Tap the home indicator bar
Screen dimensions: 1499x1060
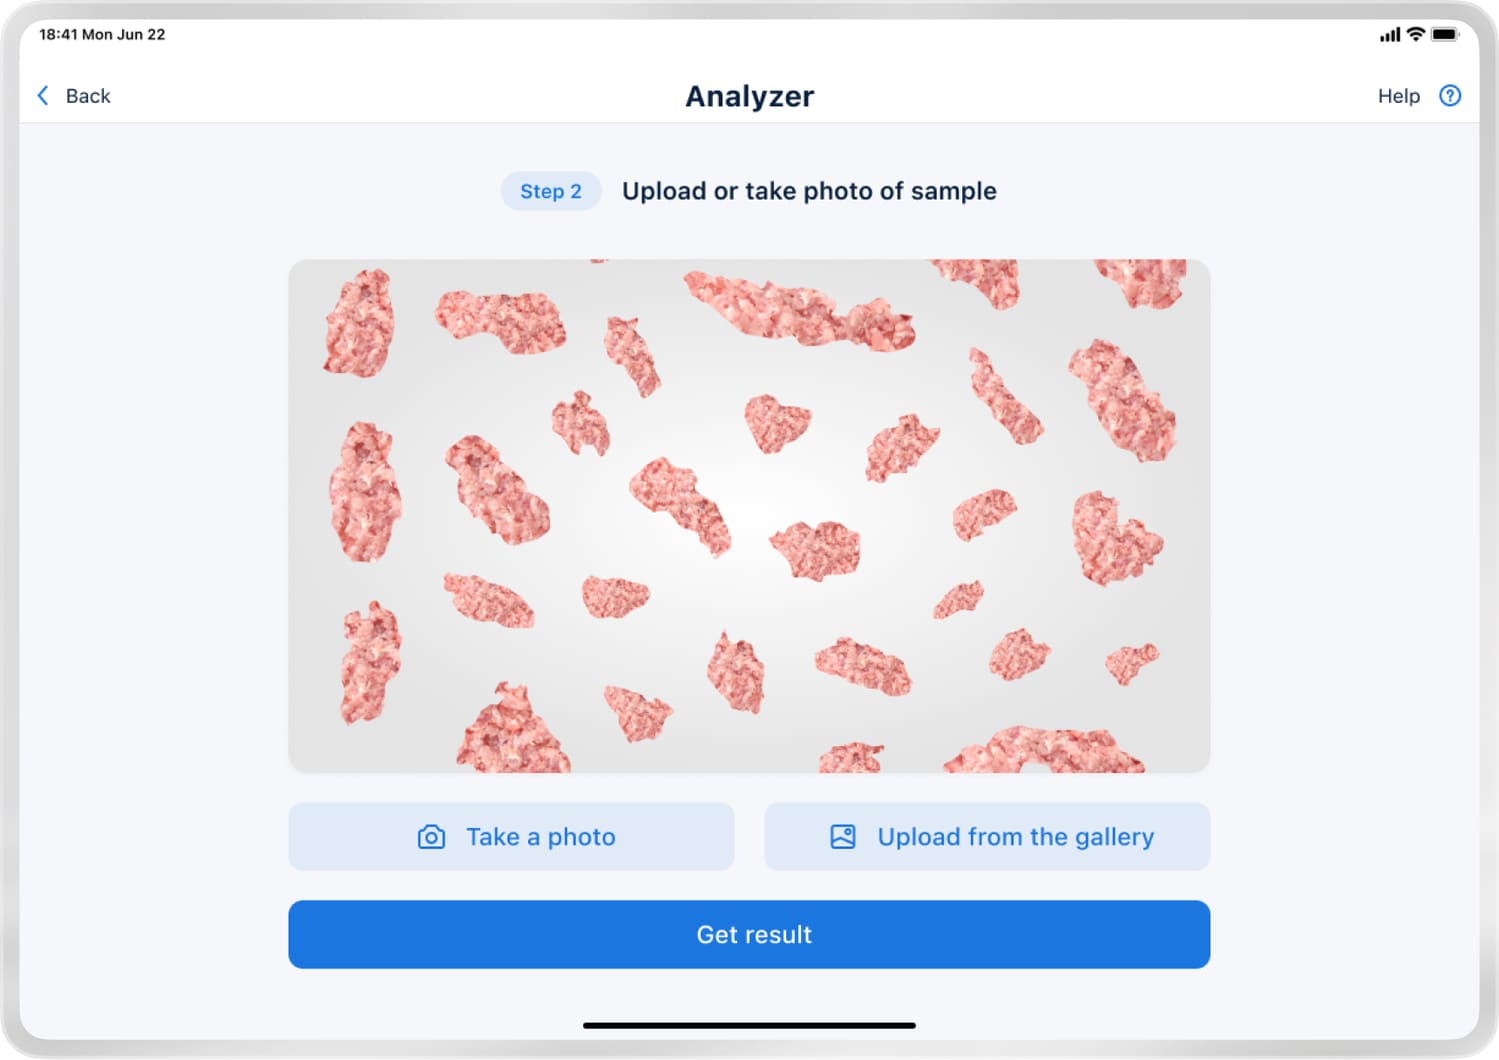click(x=749, y=1025)
